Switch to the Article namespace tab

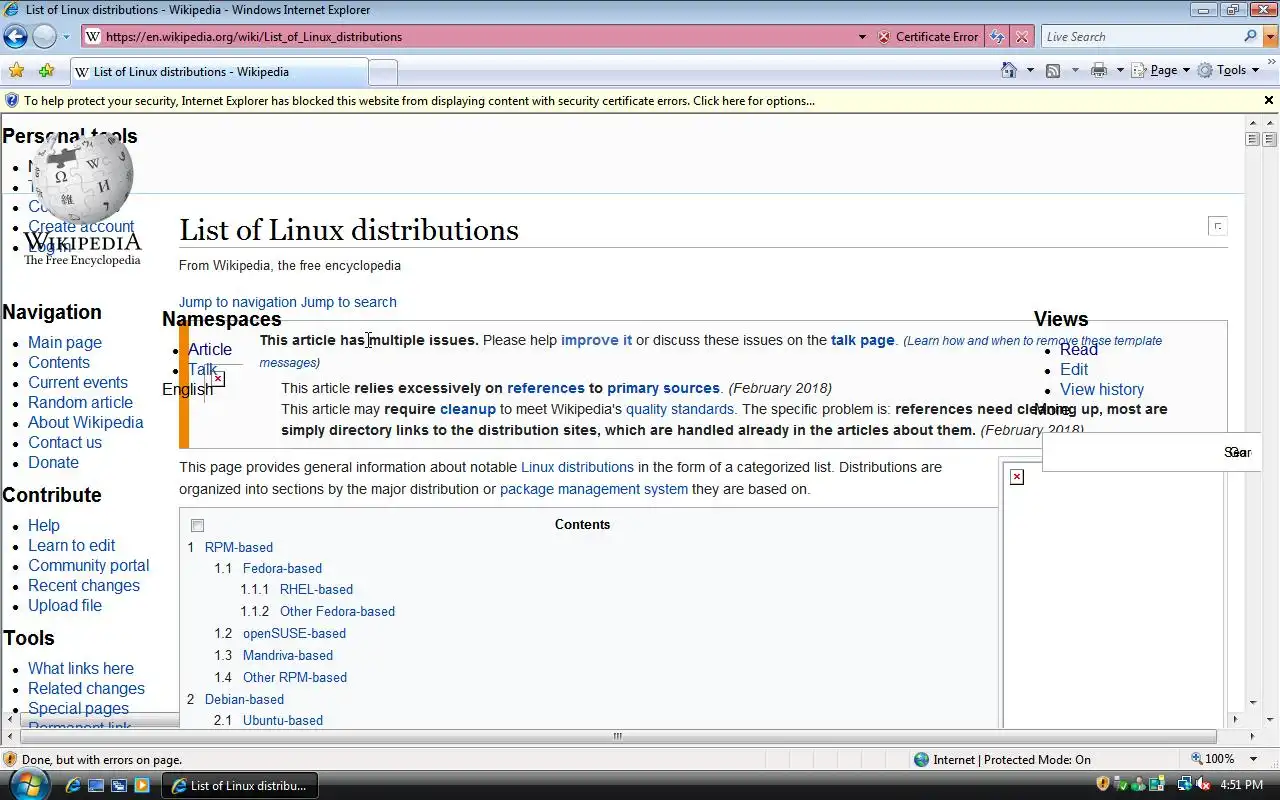(x=210, y=349)
